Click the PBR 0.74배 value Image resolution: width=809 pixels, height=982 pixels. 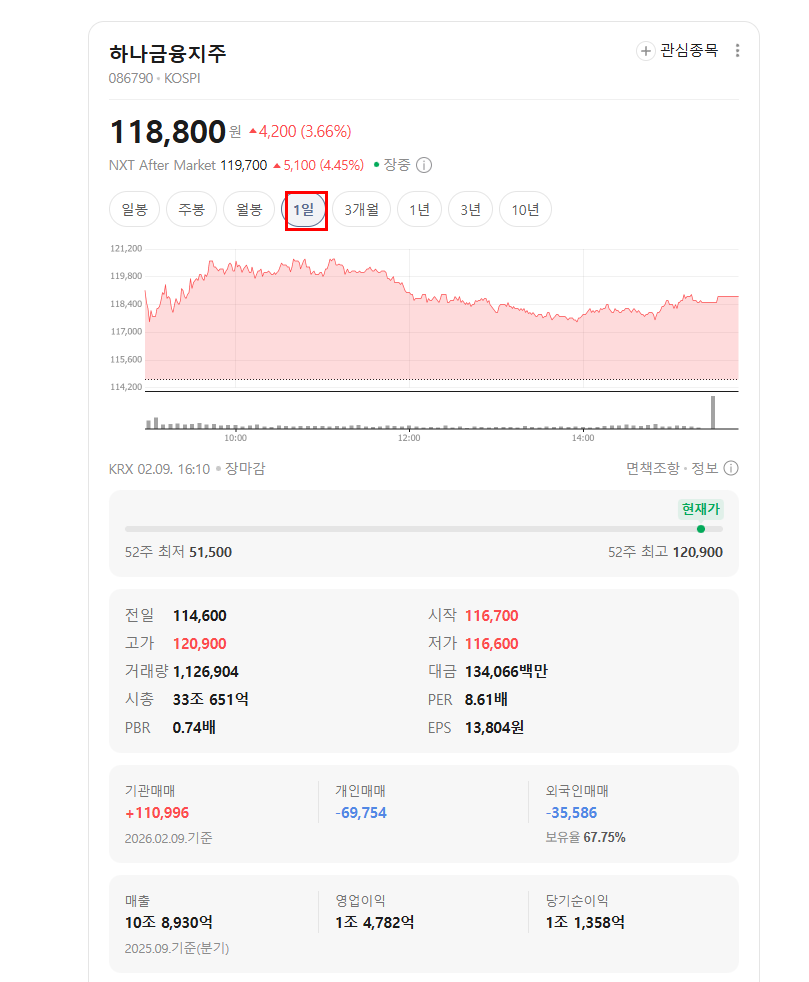pos(194,728)
